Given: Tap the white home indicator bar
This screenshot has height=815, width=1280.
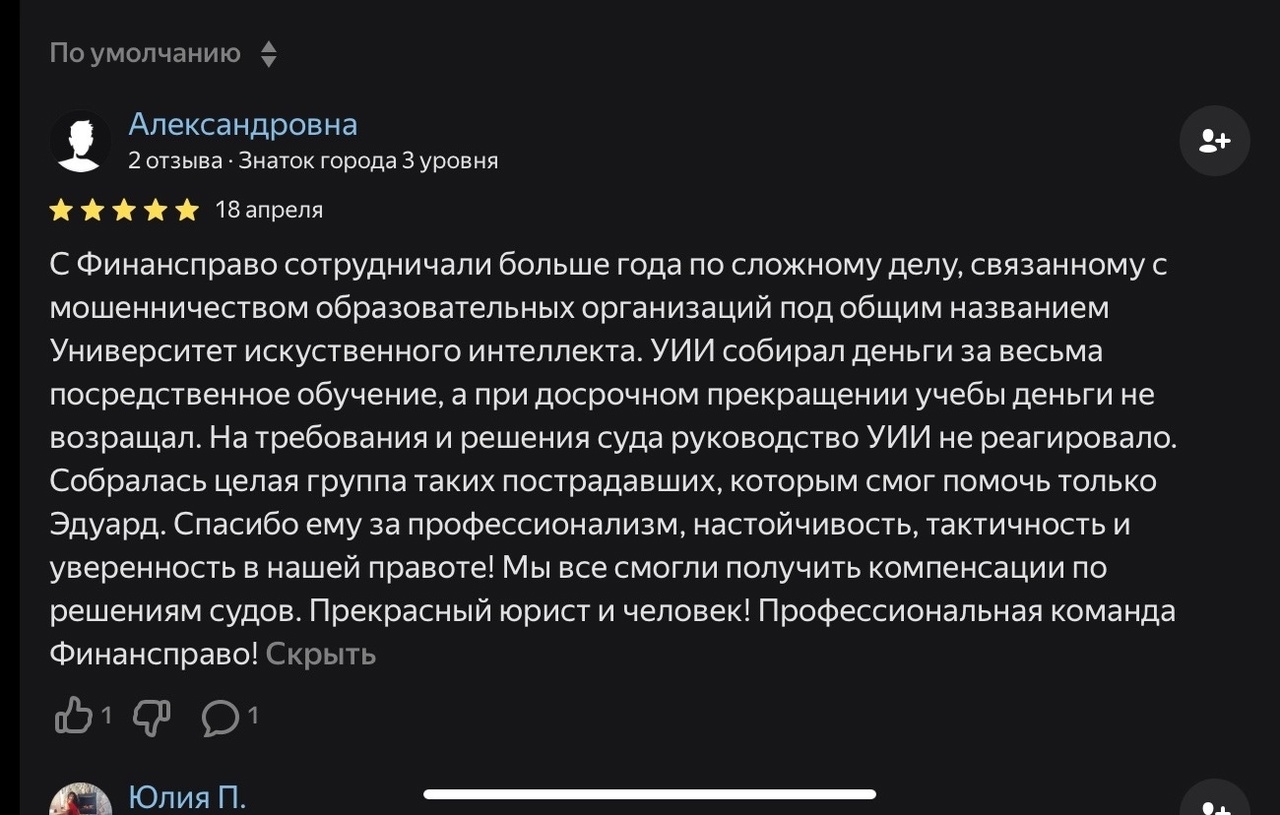Looking at the screenshot, I should tap(650, 794).
